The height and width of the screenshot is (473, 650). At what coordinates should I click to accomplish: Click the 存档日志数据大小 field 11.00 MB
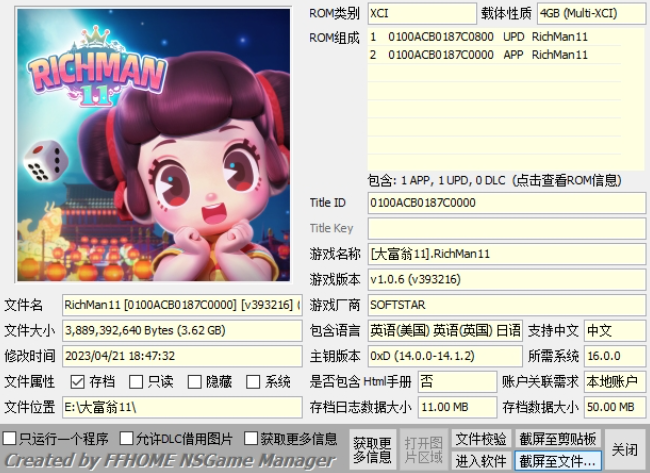point(458,408)
